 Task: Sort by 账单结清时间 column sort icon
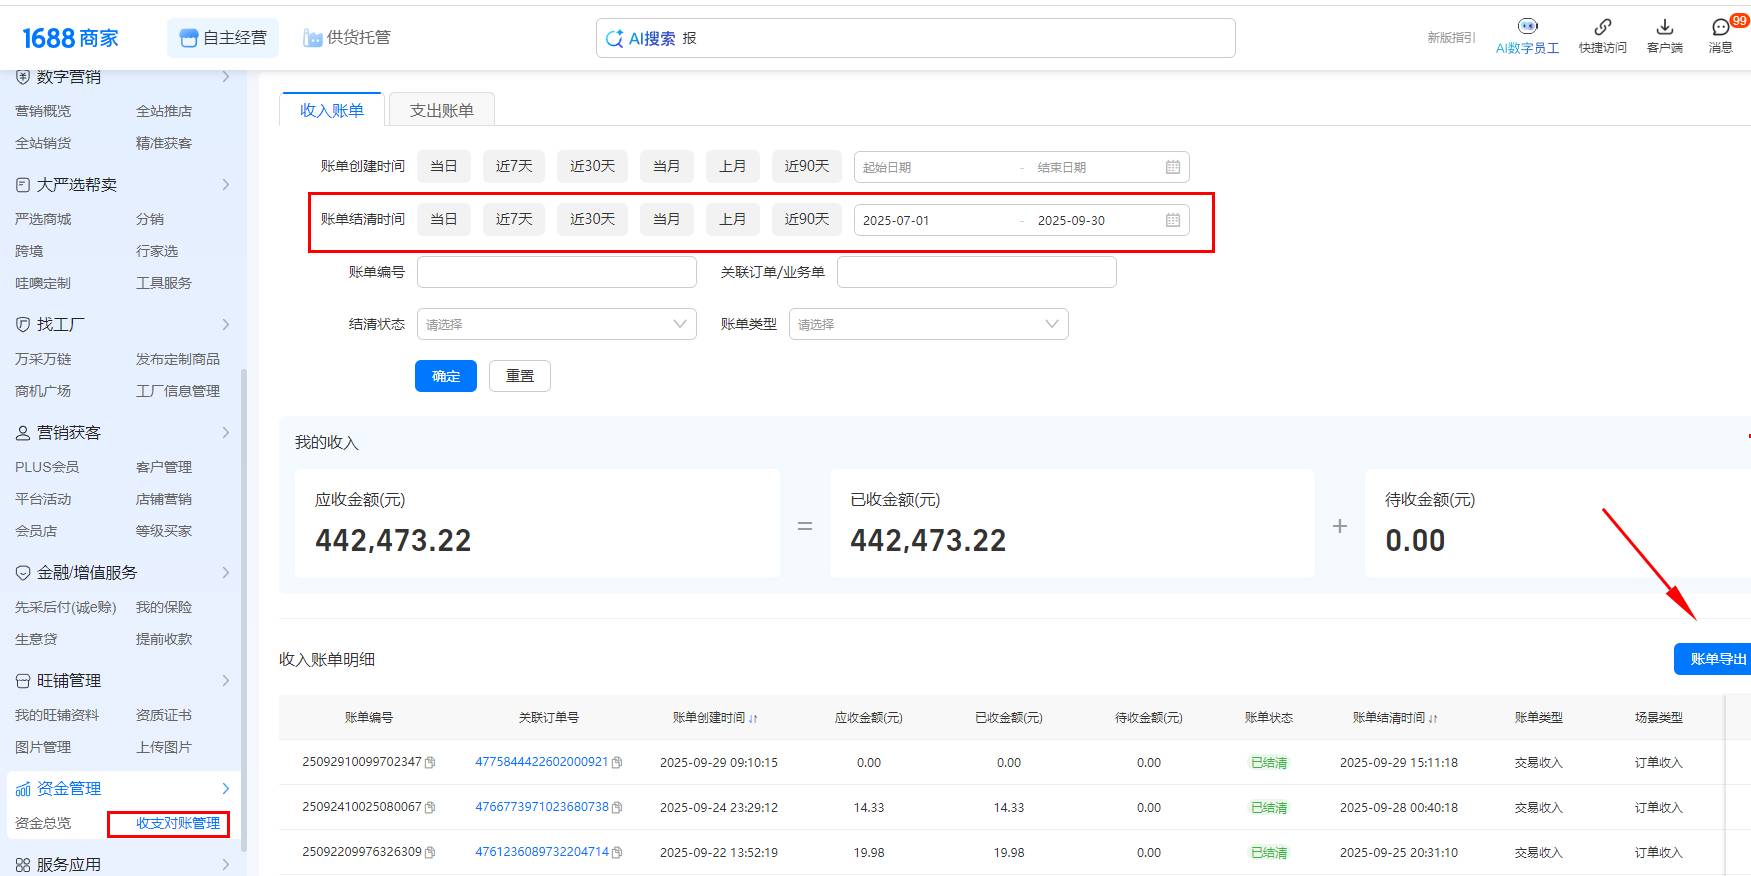pyautogui.click(x=1433, y=718)
